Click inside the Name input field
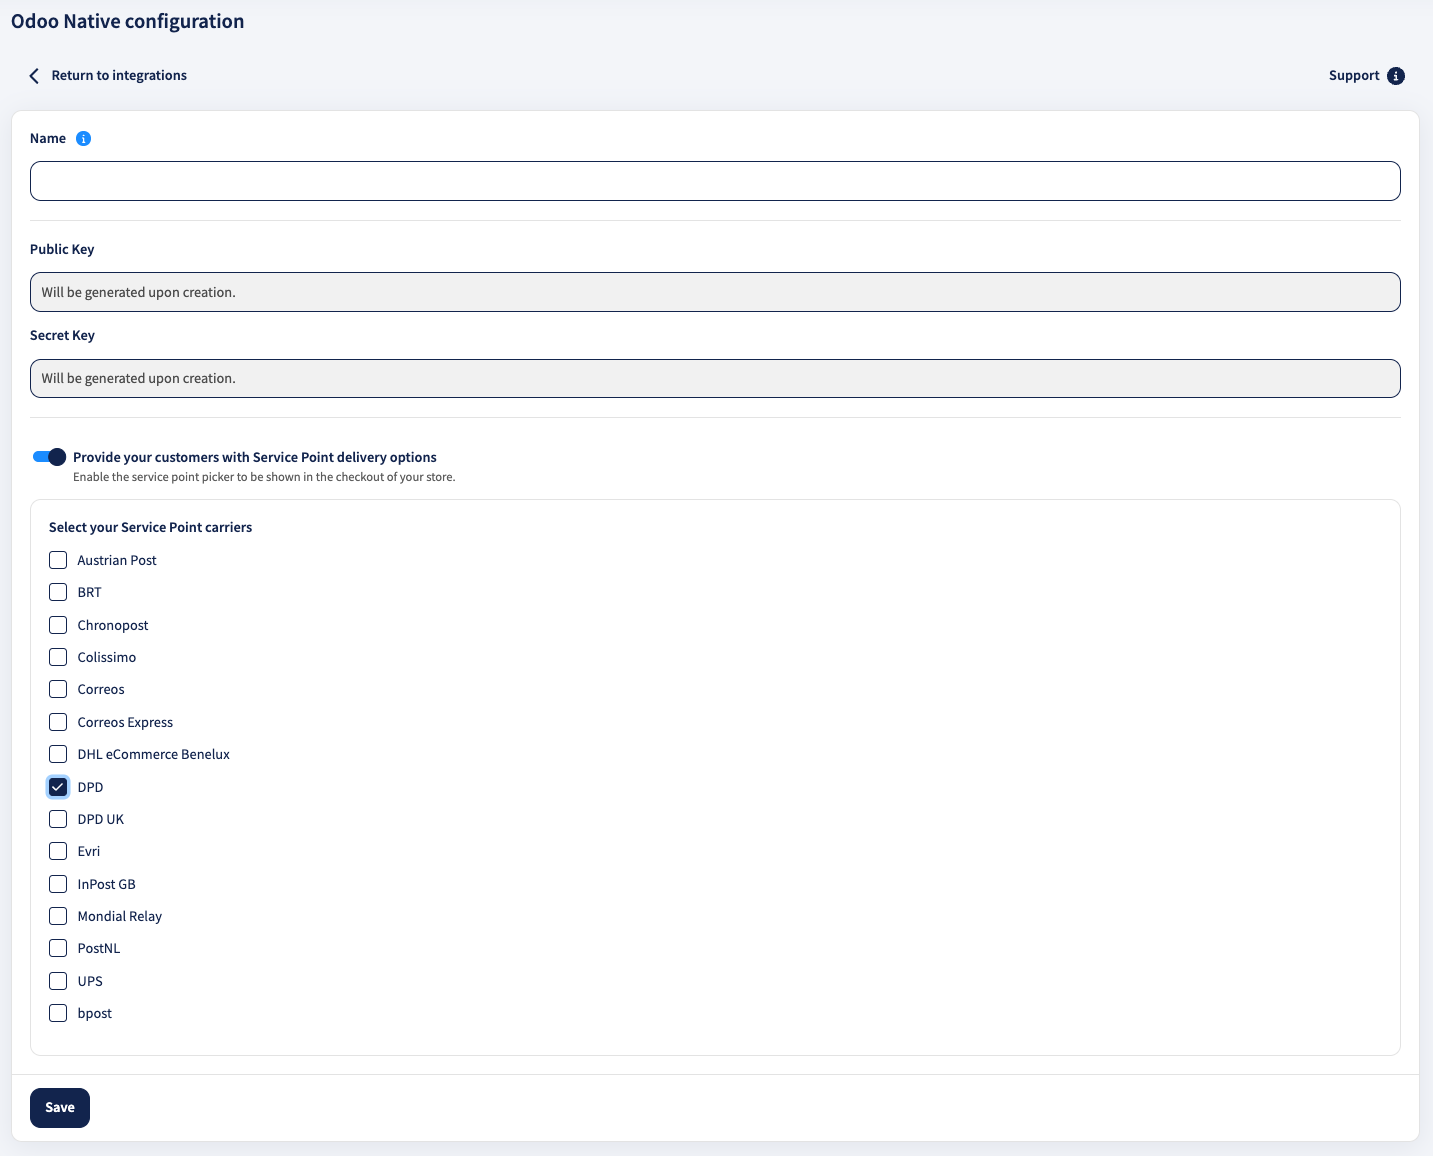This screenshot has height=1156, width=1433. pyautogui.click(x=714, y=181)
